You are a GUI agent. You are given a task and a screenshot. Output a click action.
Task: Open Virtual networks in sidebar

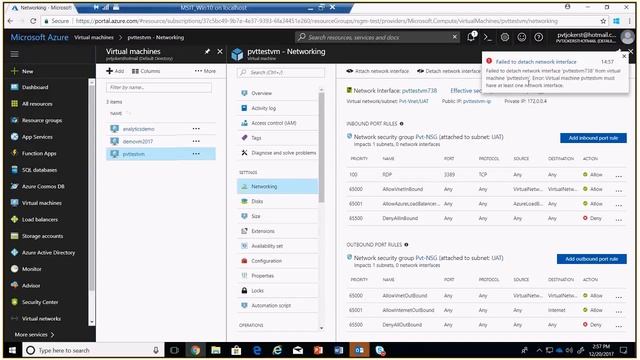(x=41, y=319)
